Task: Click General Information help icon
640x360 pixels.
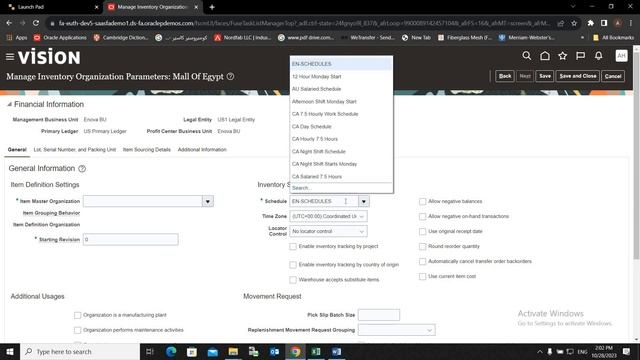Action: [82, 169]
